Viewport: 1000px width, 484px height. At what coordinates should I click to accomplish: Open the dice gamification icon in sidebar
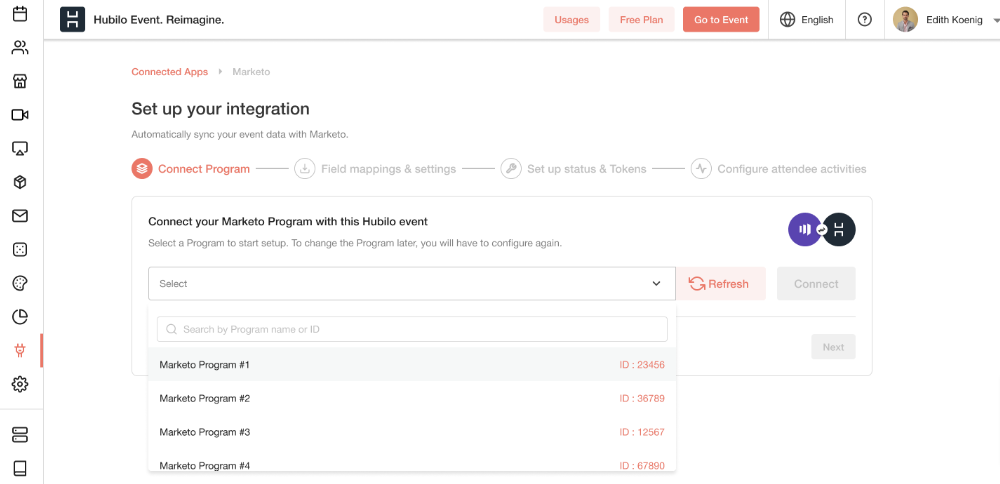pyautogui.click(x=20, y=249)
